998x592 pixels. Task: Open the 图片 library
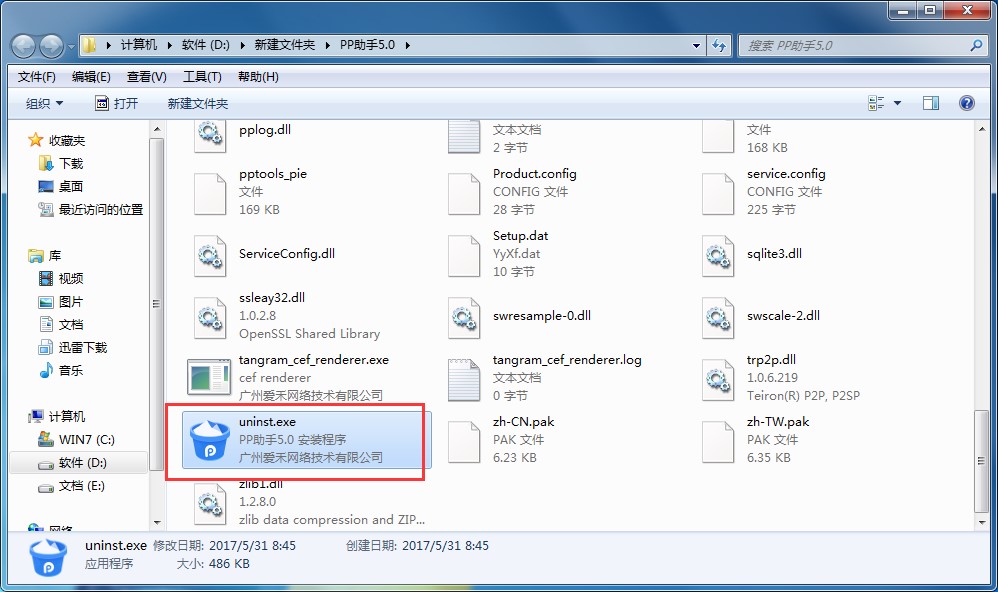tap(61, 302)
